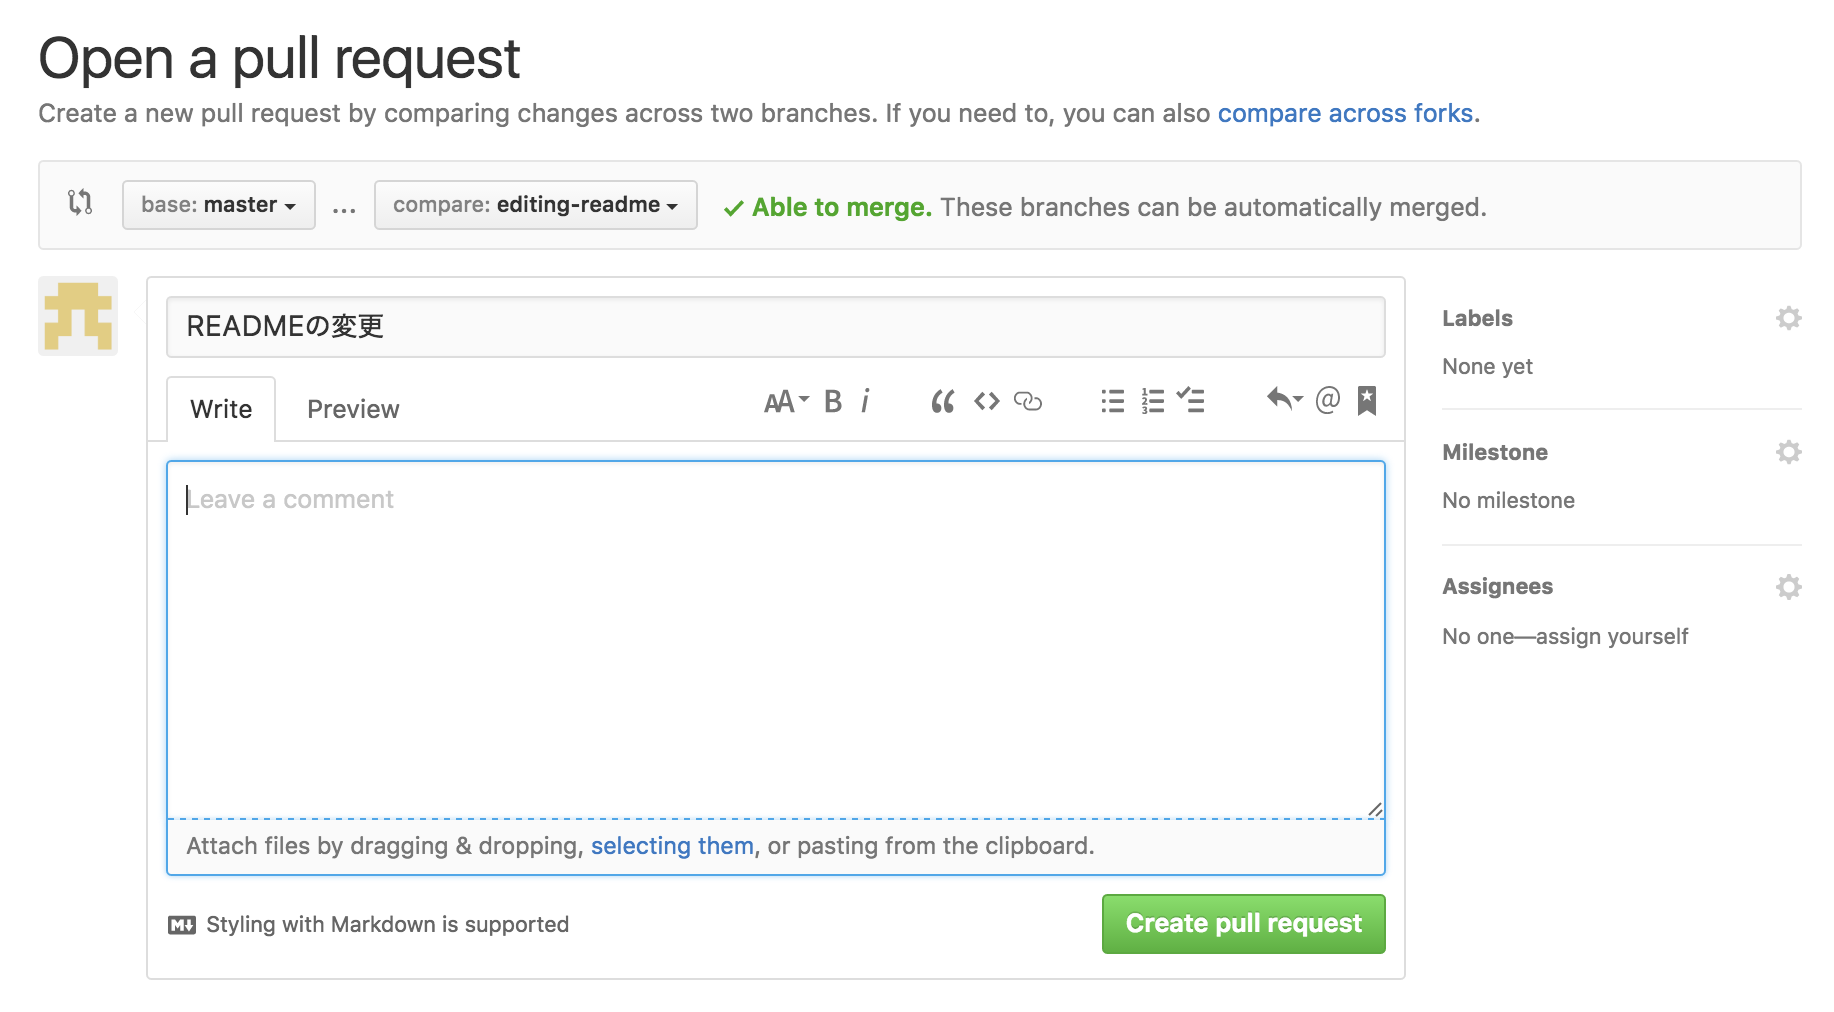Screen dimensions: 1834x1012
Task: Open saved replies with the reply arrow icon
Action: (1285, 400)
